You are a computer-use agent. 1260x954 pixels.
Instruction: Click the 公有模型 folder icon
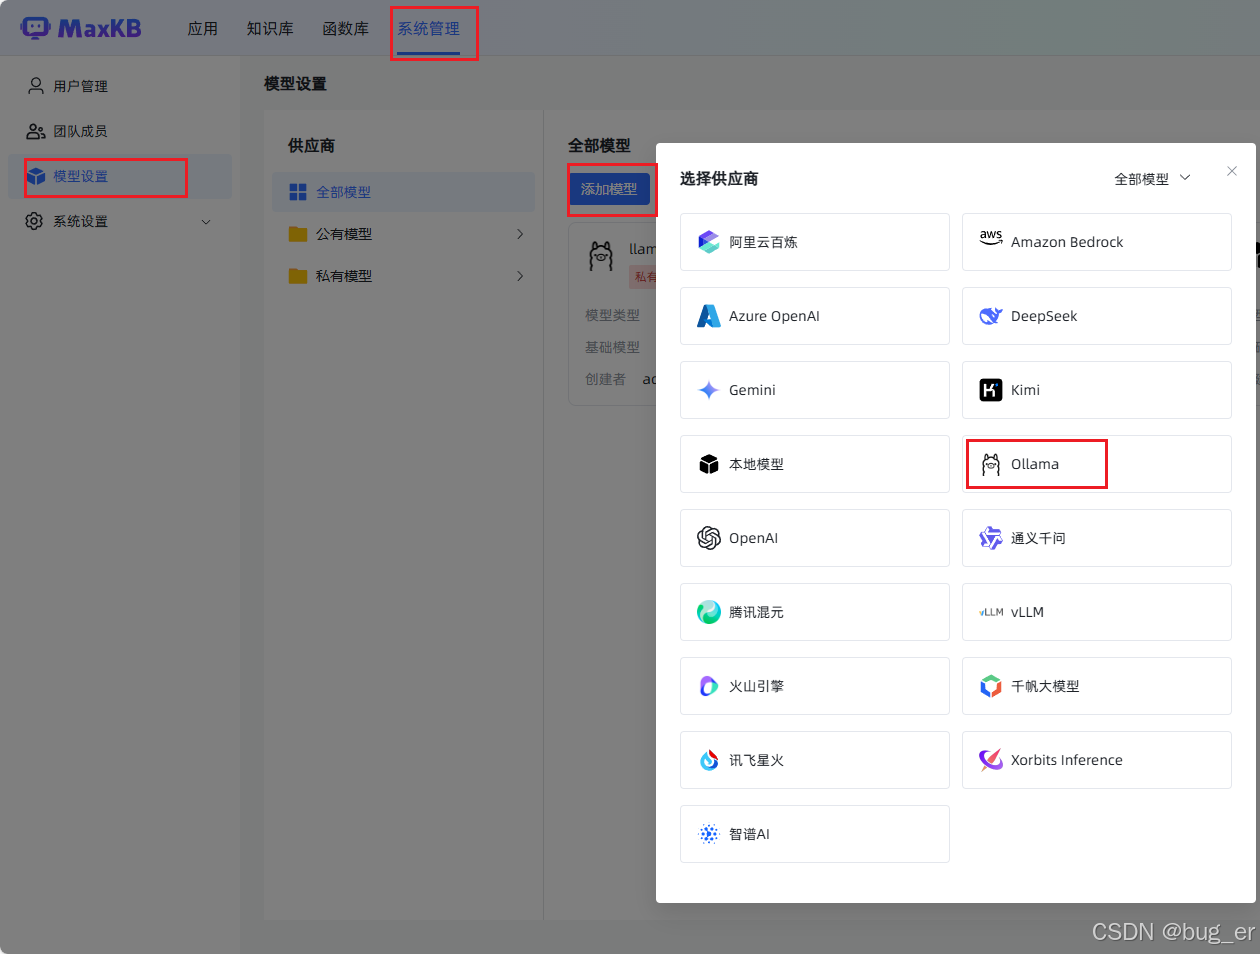click(298, 234)
